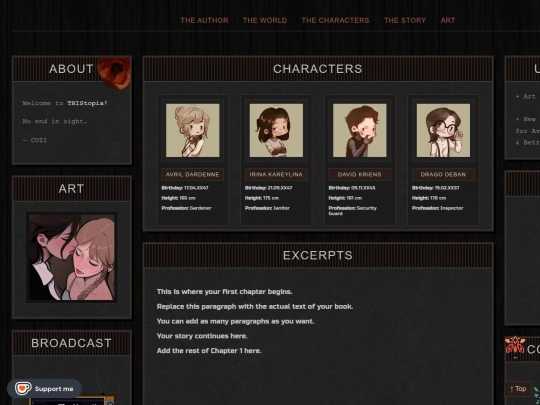Select the Drago Deban name button

[443, 175]
